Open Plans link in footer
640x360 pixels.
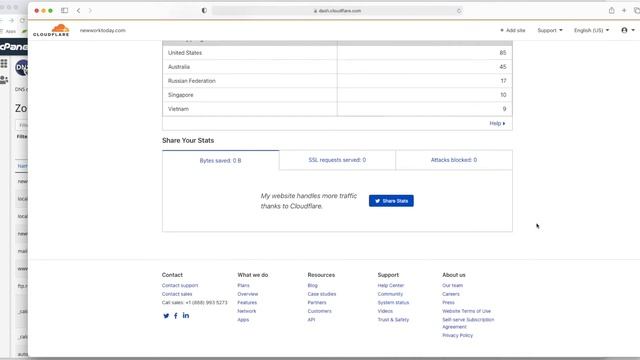243,285
